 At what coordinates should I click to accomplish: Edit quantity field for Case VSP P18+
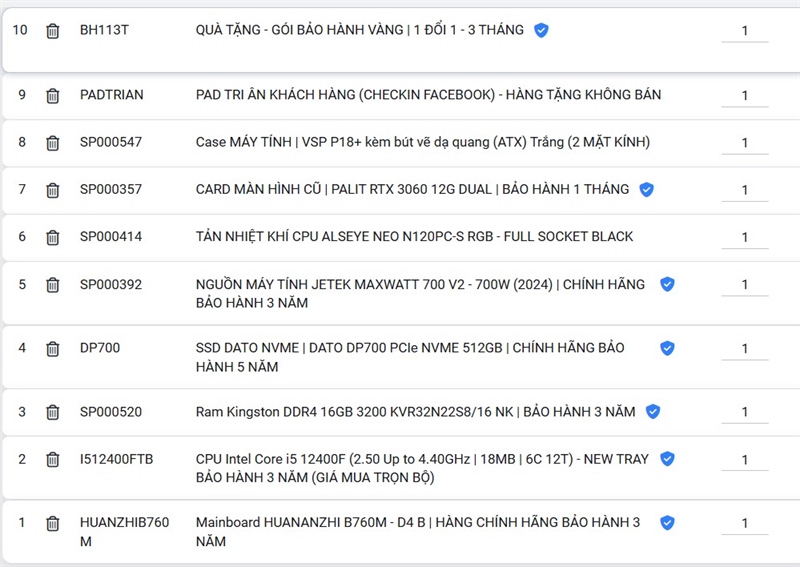coord(745,143)
